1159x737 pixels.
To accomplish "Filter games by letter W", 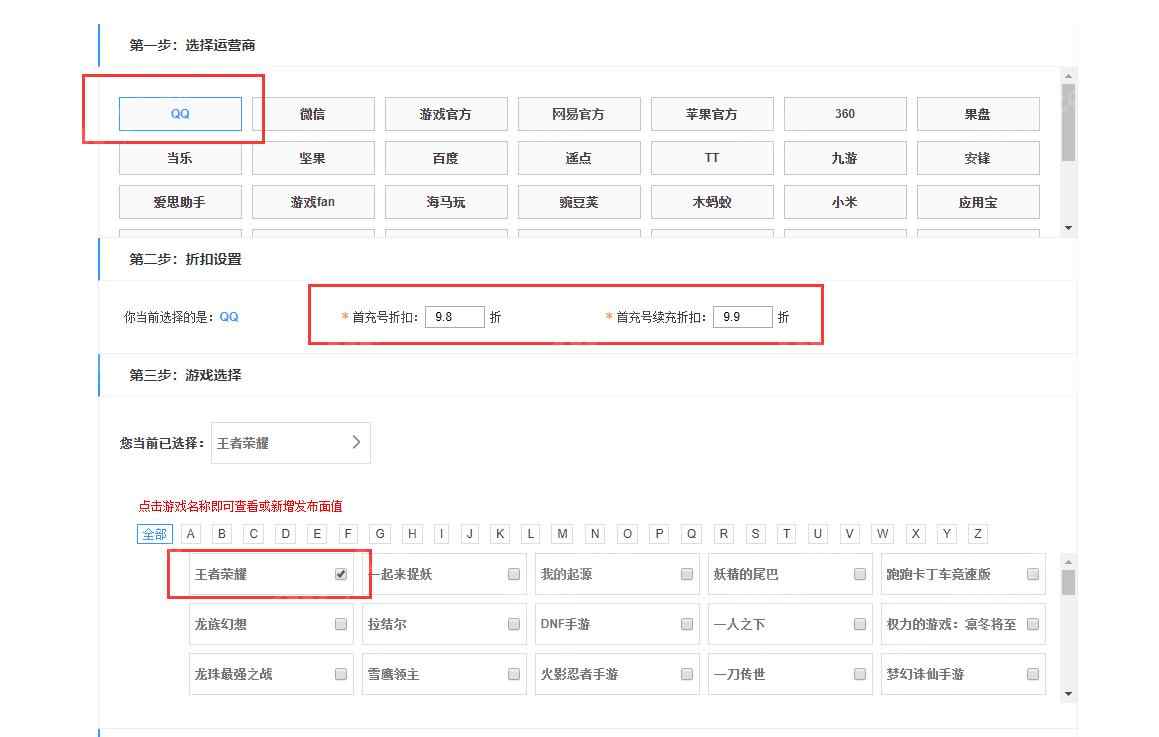I will tap(883, 534).
